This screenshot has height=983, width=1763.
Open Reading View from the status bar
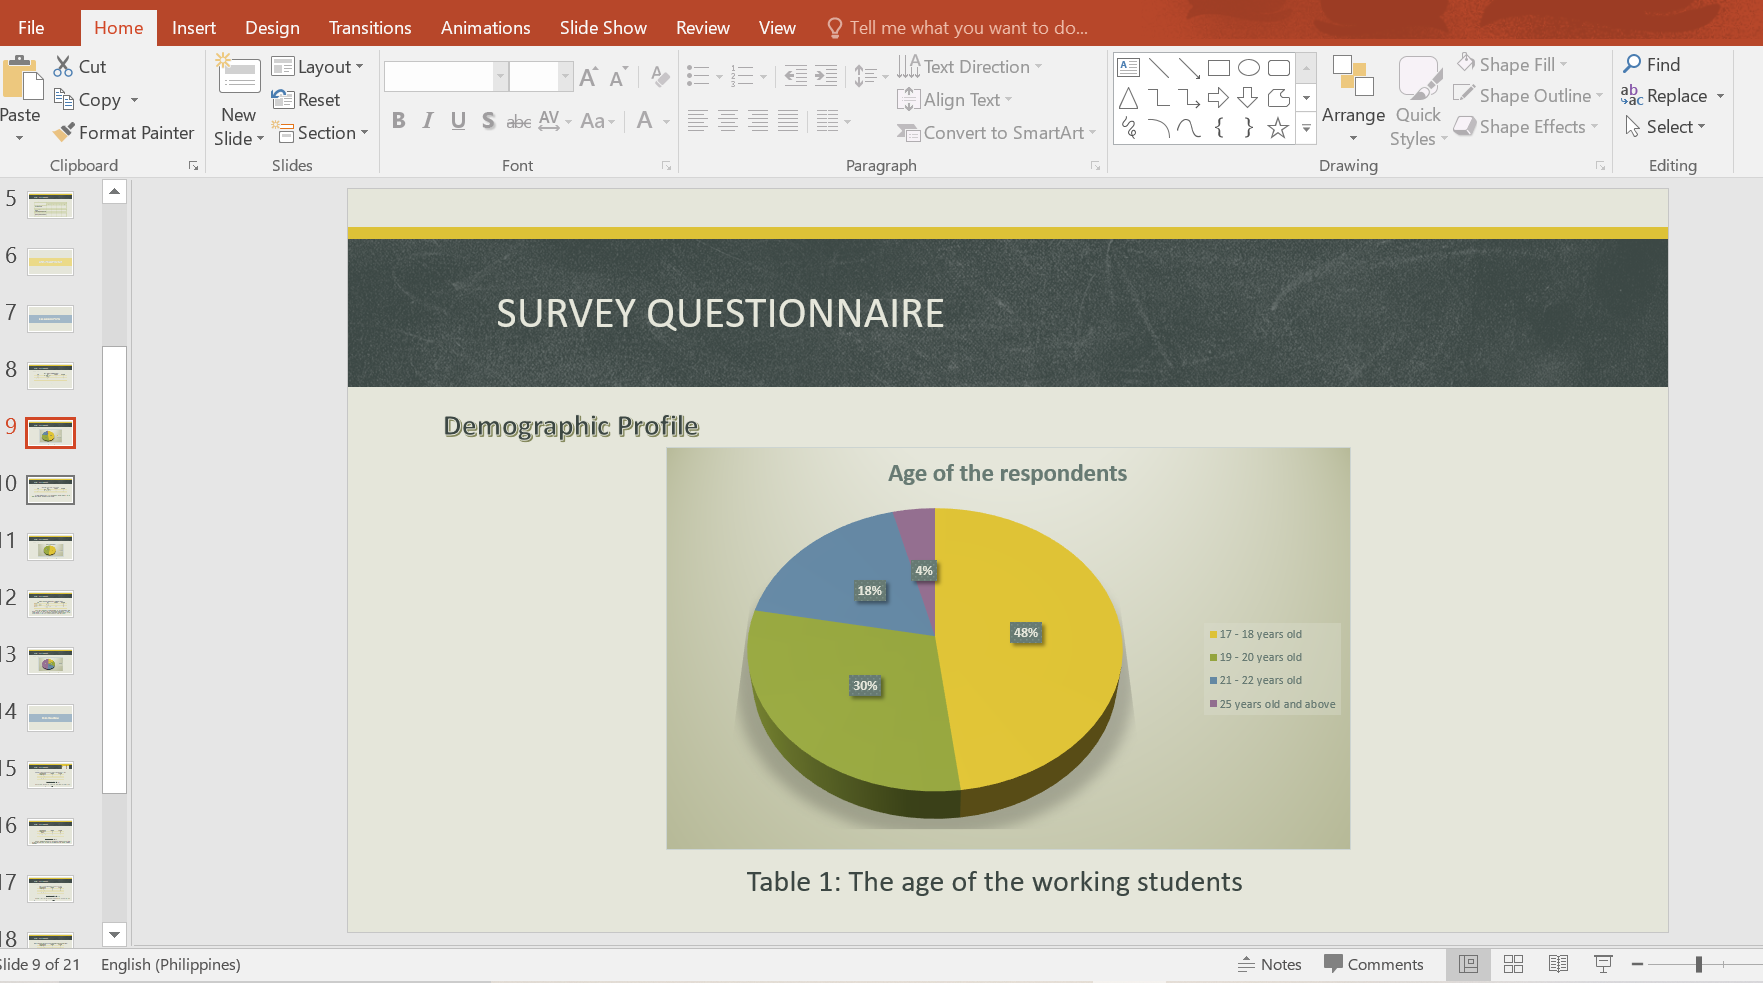(1558, 964)
